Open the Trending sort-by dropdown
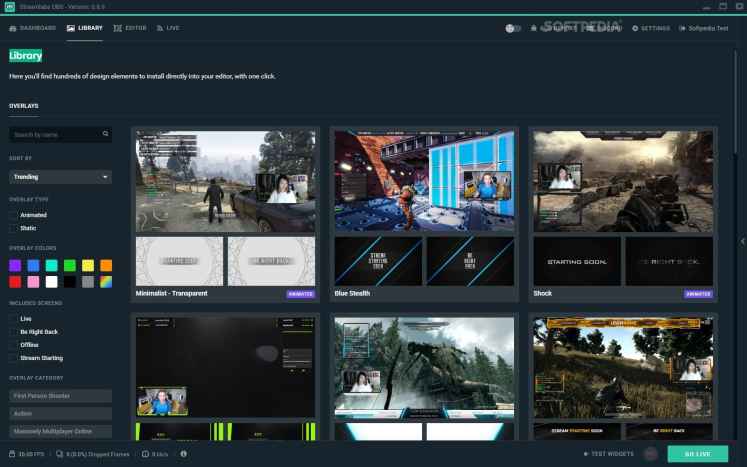747x467 pixels. (60, 177)
